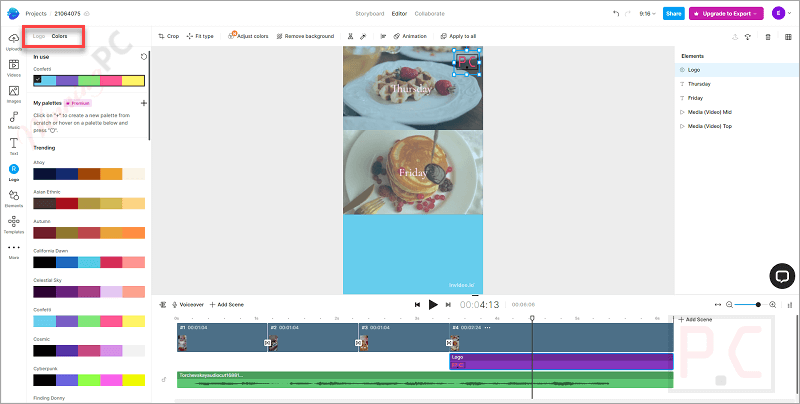
Task: Click the More options sidebar icon
Action: click(14, 250)
